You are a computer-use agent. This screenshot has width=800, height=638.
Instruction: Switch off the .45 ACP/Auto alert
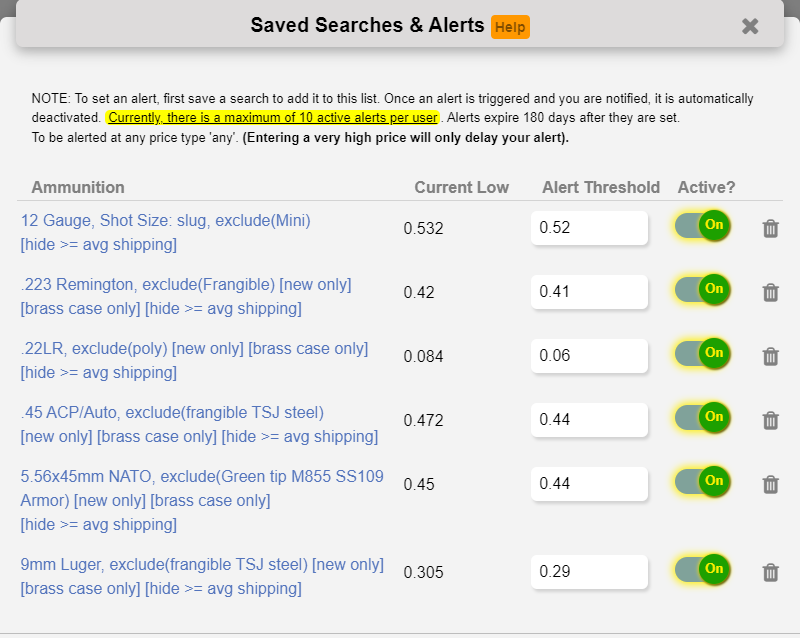[703, 417]
